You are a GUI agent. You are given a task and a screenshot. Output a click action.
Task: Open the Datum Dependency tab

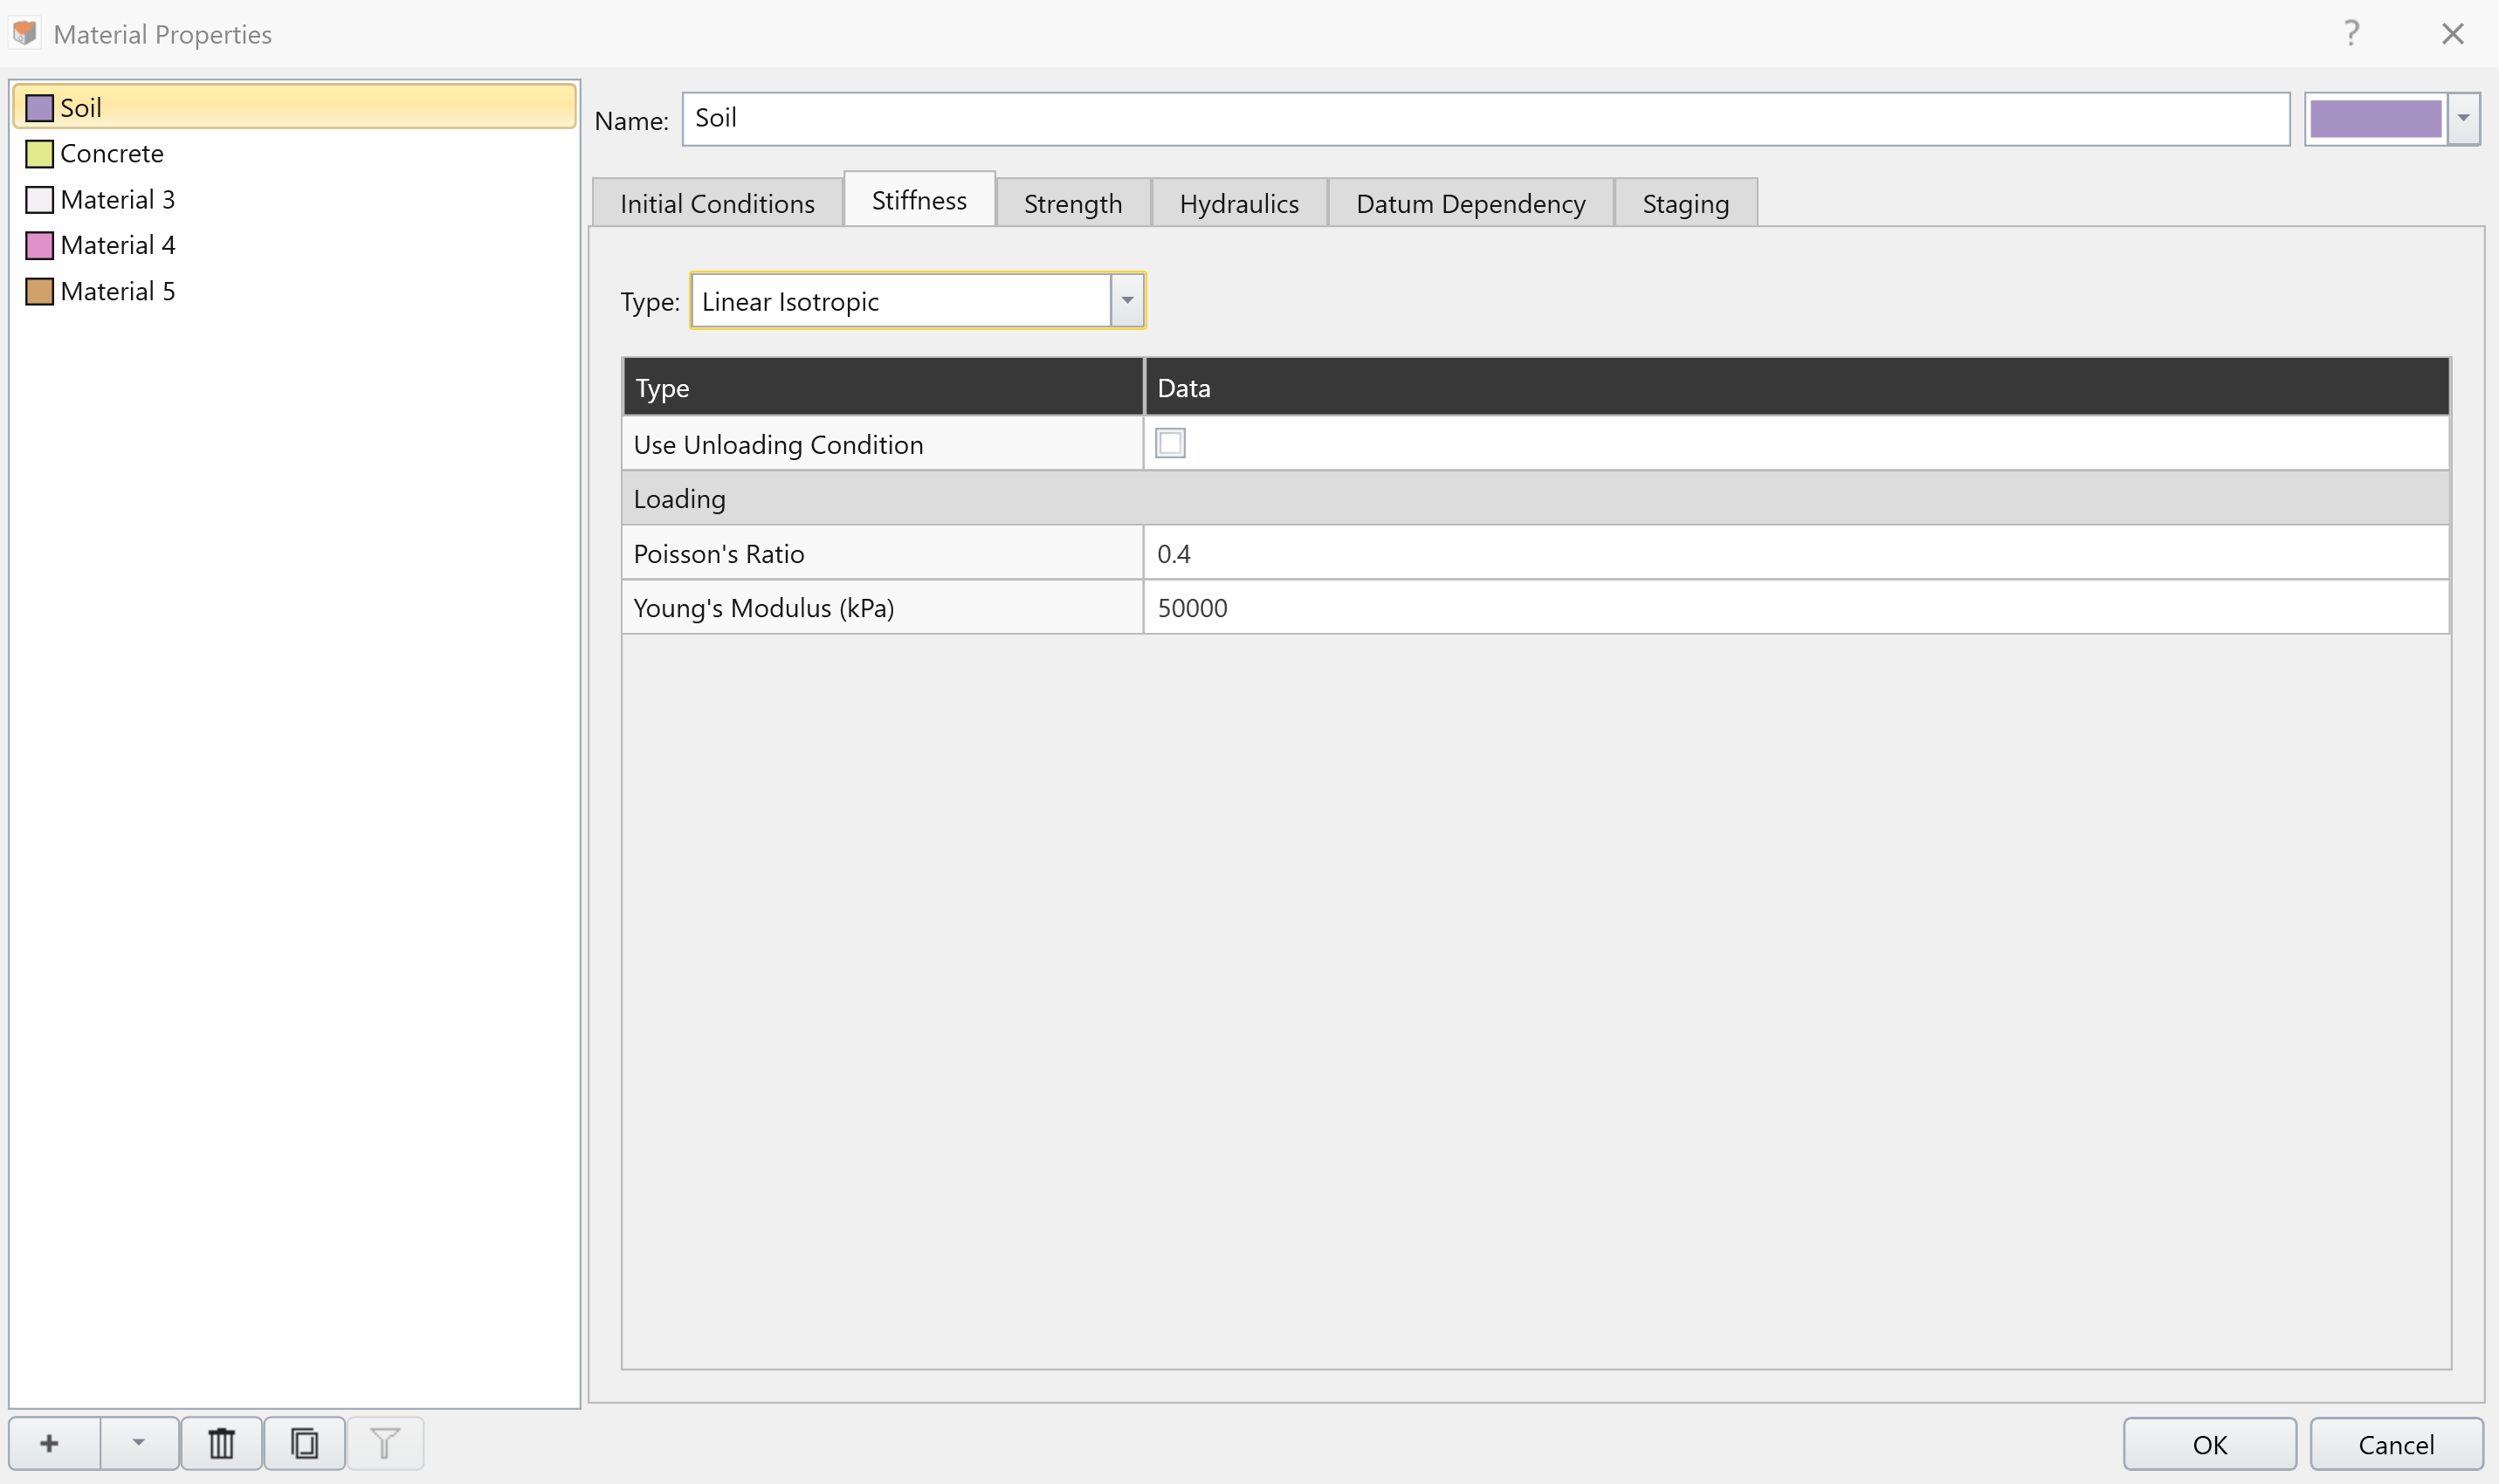pos(1470,203)
